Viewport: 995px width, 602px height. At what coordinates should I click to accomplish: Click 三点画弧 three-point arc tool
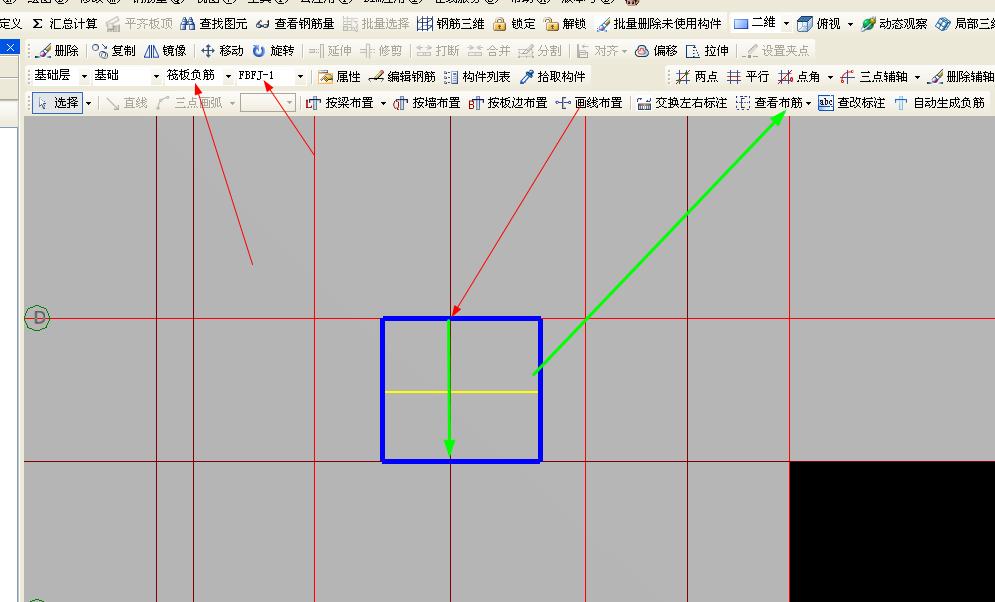tap(190, 103)
